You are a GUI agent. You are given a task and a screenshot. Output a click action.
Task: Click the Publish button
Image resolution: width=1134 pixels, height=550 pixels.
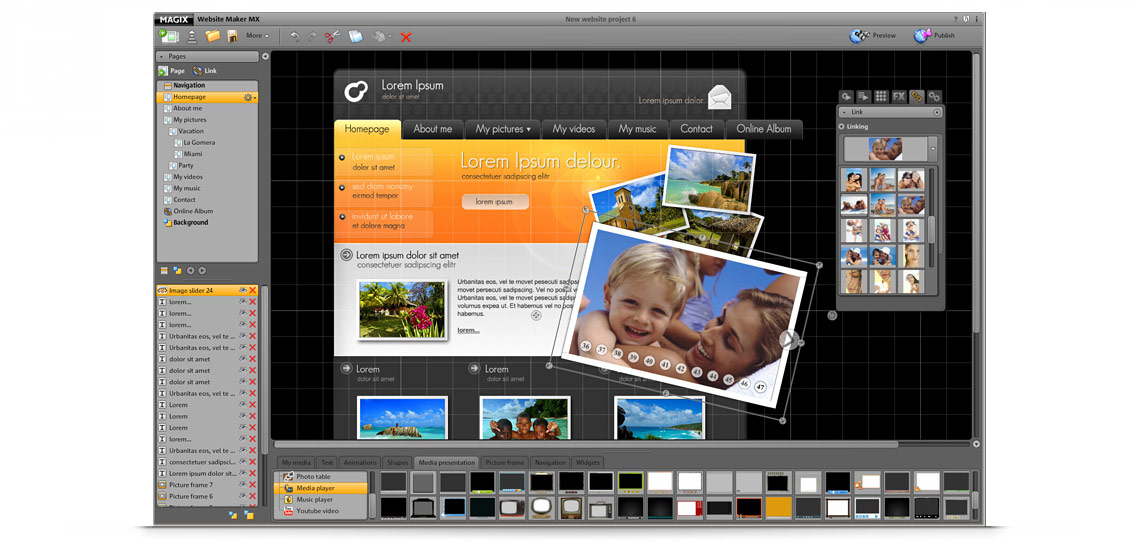pos(934,35)
